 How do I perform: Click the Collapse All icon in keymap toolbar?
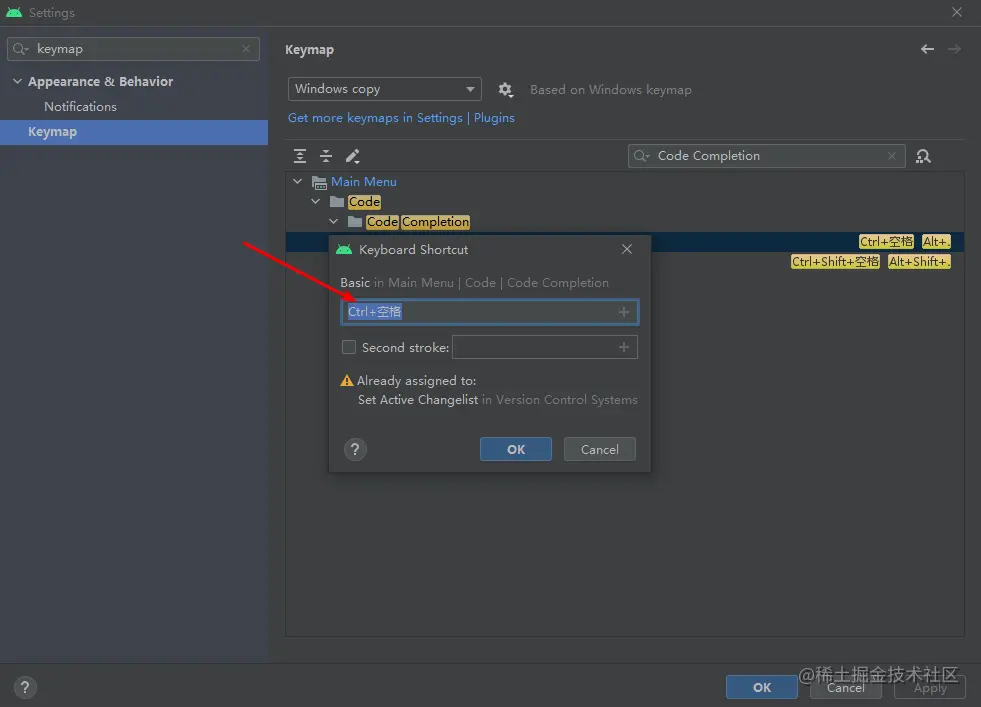pyautogui.click(x=326, y=156)
